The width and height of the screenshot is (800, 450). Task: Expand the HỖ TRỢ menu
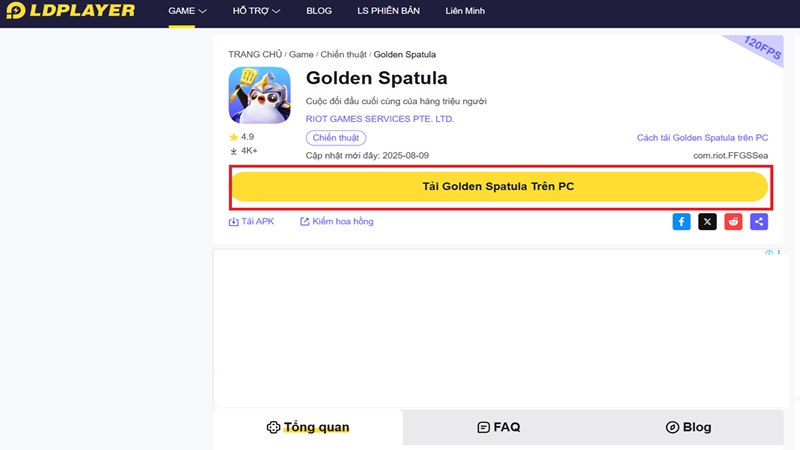256,11
